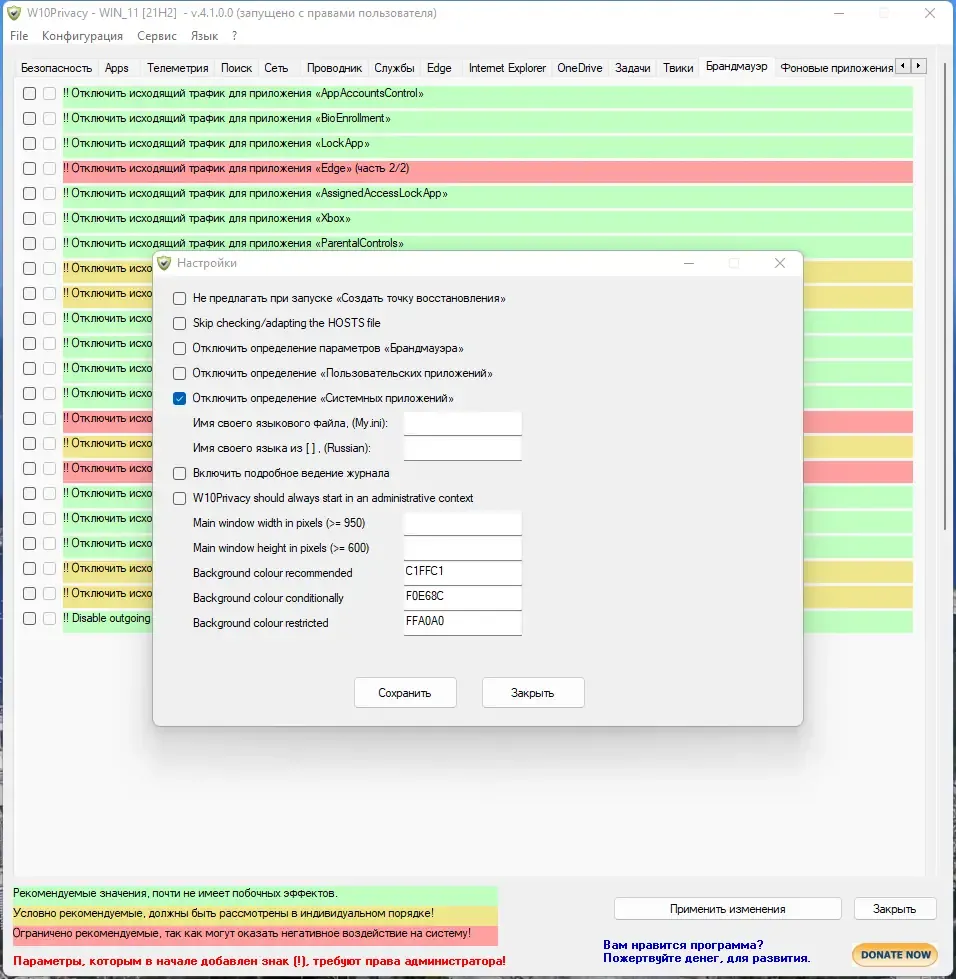Image resolution: width=956 pixels, height=979 pixels.
Task: Enable Skip checking/adapting the HOSTS file
Action: pyautogui.click(x=179, y=323)
